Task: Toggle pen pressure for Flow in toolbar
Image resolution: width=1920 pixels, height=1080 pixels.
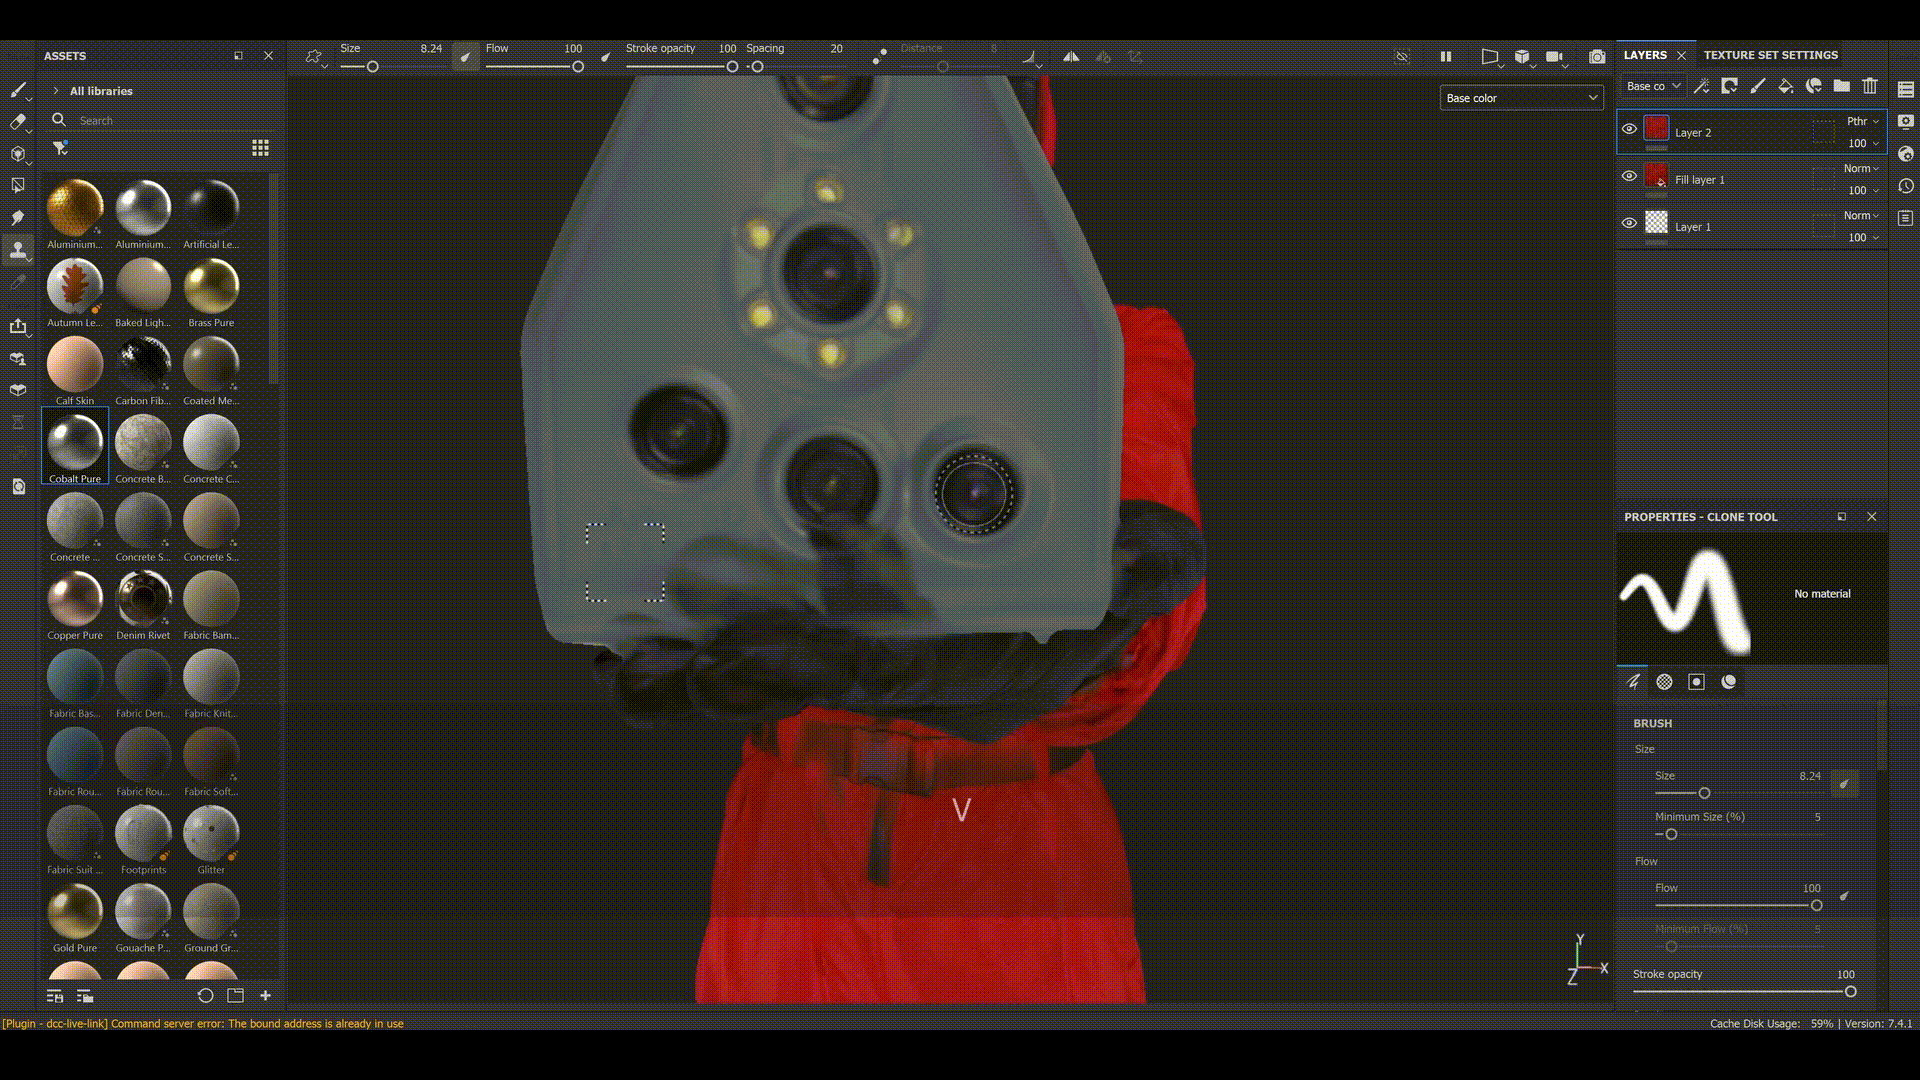Action: click(x=605, y=57)
